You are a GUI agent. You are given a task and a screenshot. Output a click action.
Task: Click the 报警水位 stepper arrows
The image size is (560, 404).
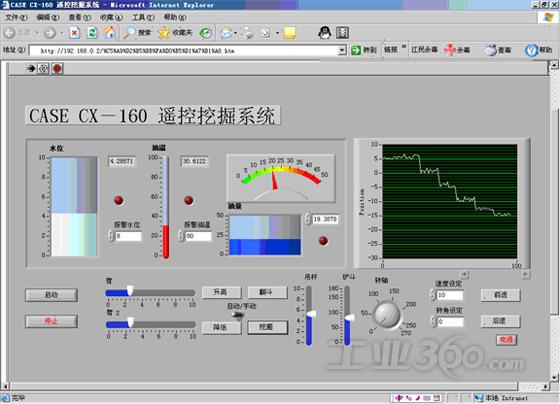point(111,236)
